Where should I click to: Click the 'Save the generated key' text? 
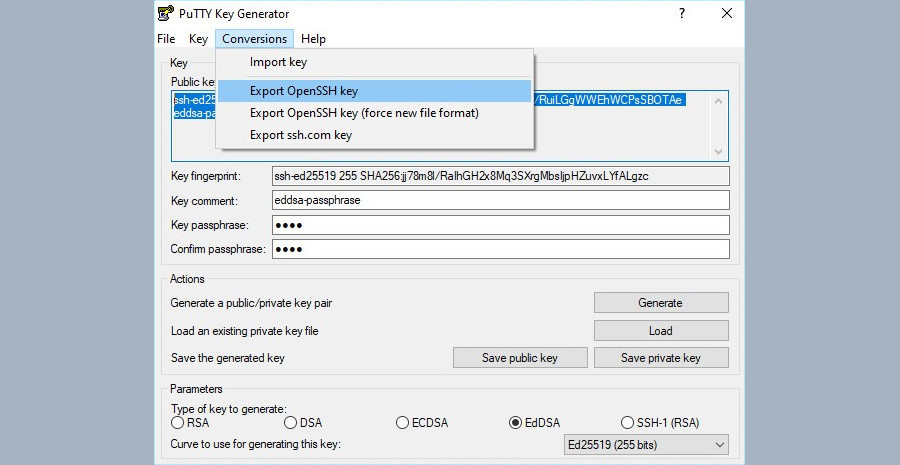(228, 358)
